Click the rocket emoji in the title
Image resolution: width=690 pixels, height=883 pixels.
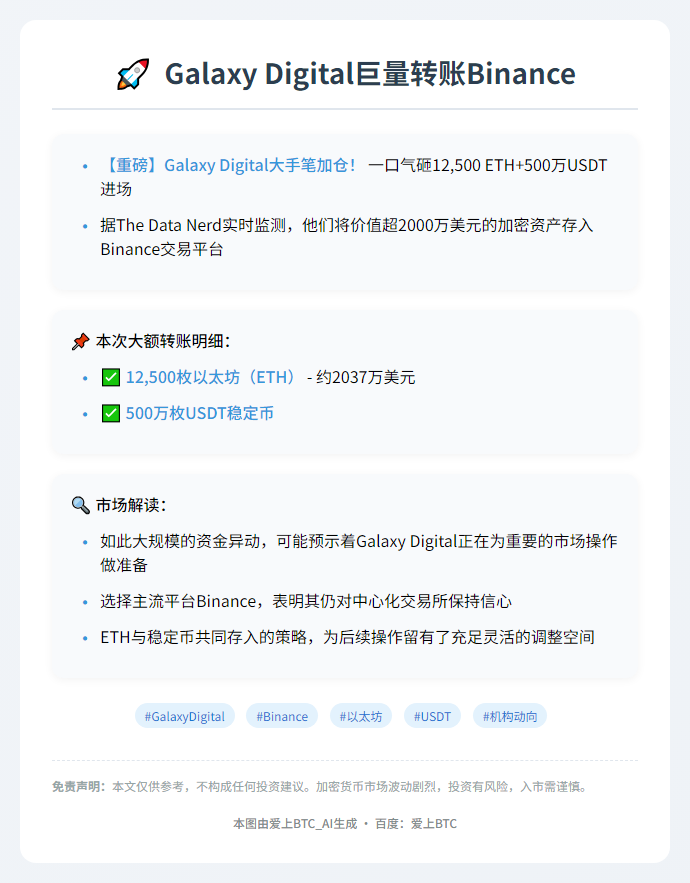tap(133, 74)
